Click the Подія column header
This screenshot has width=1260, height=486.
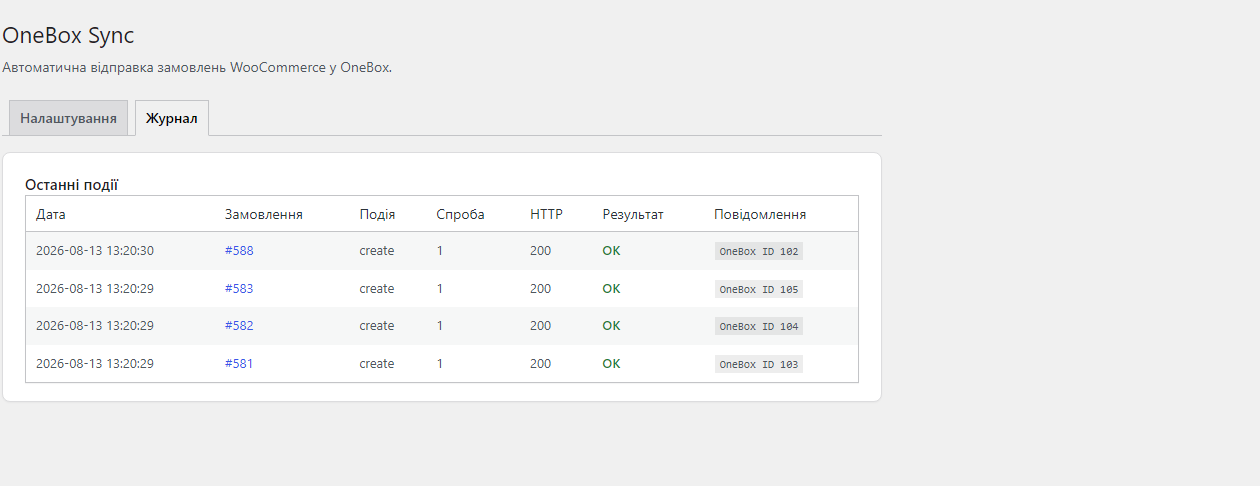tap(377, 214)
